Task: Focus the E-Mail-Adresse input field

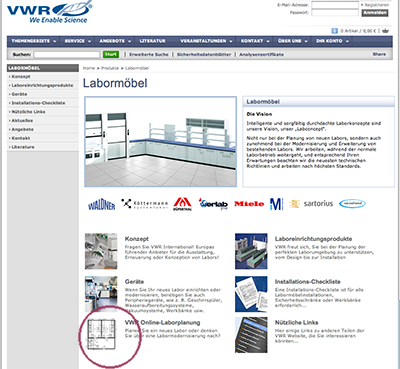Action: (335, 5)
